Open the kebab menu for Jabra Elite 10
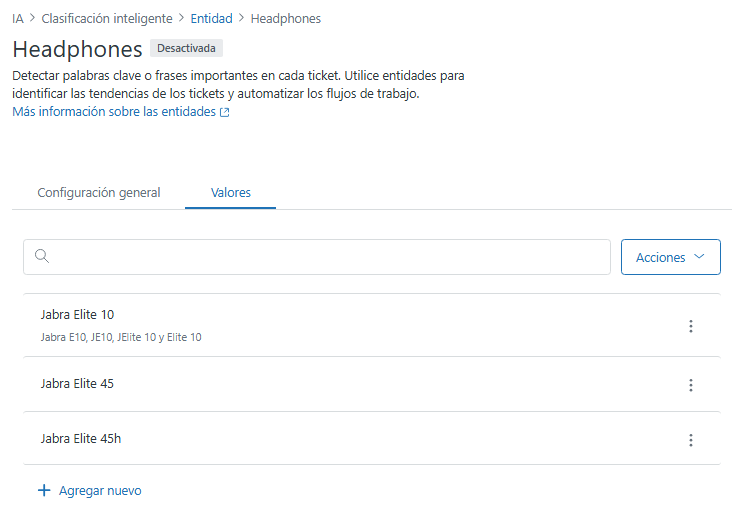This screenshot has width=735, height=522. (690, 326)
